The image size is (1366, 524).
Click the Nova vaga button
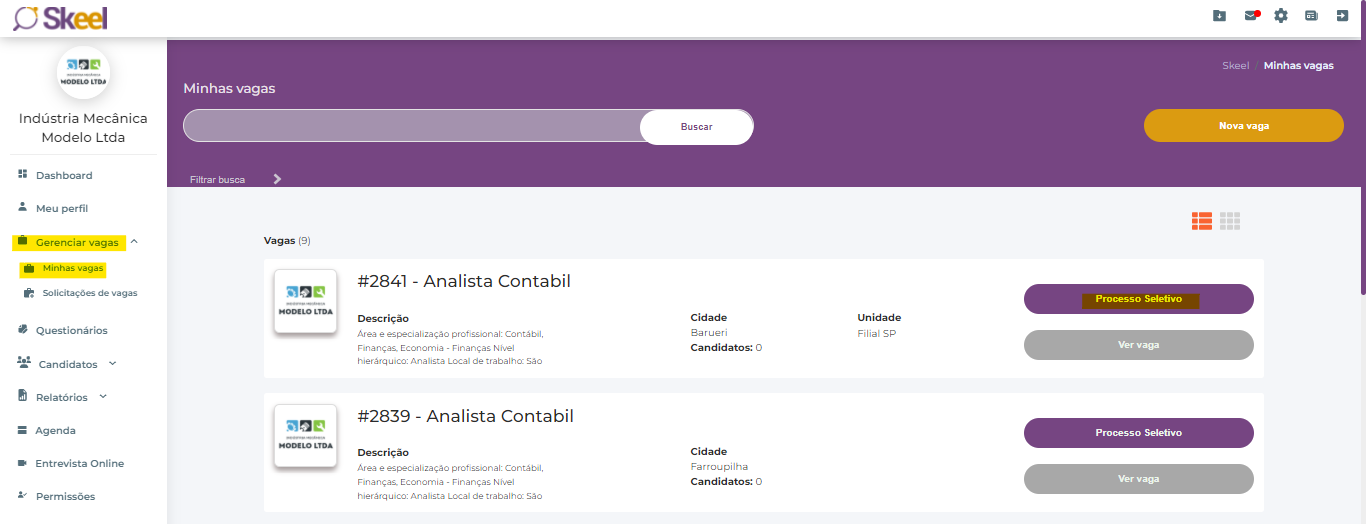click(x=1243, y=126)
